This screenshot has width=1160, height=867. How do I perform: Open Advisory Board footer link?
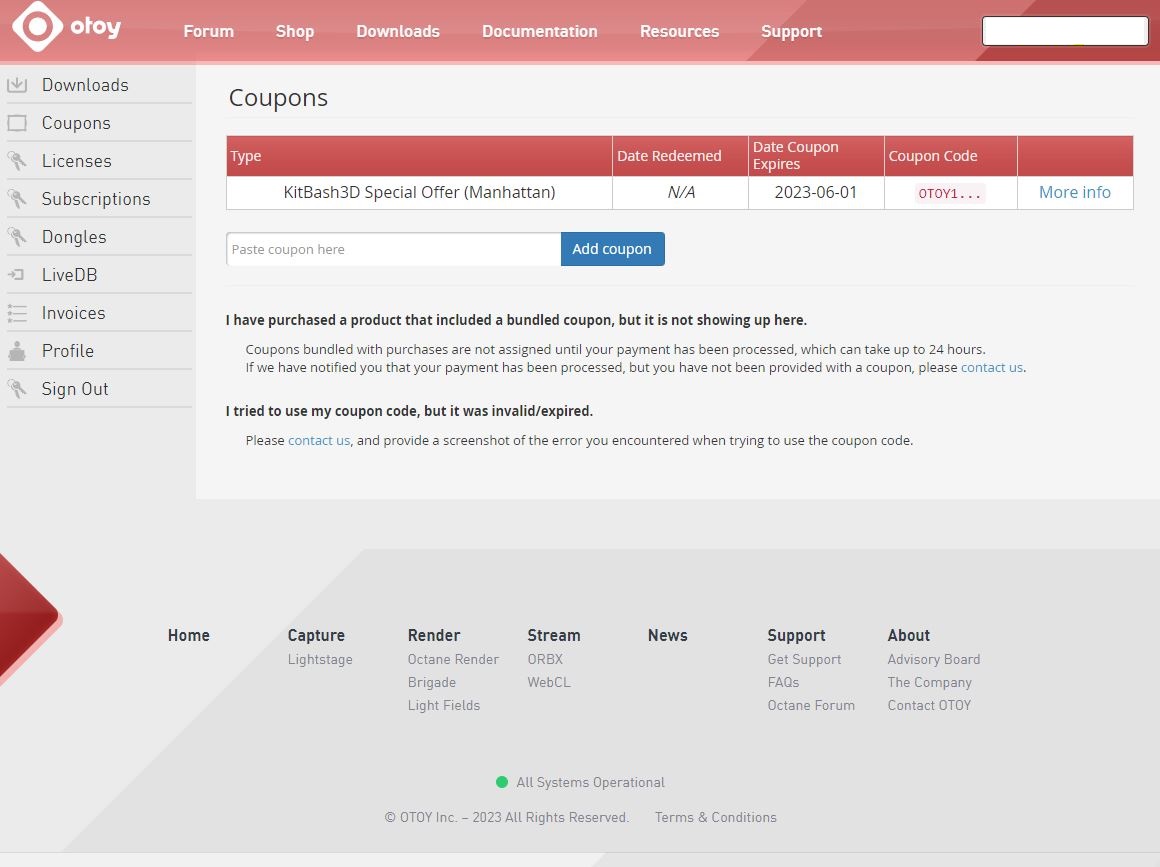coord(934,659)
